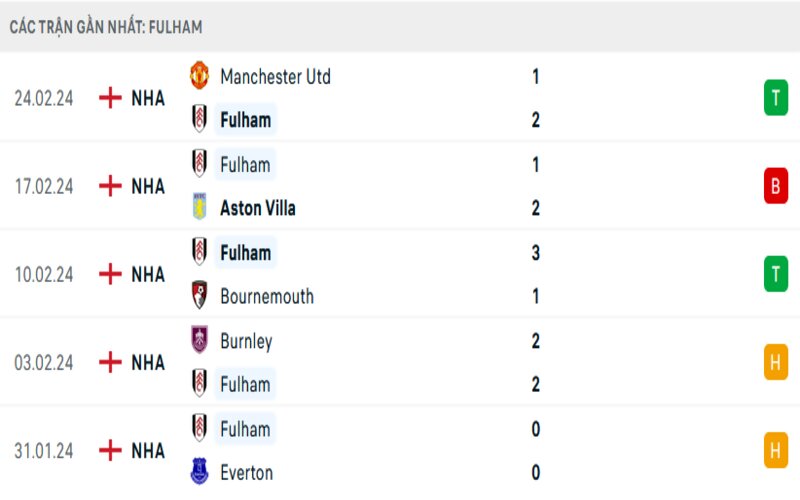Click England flag beside 17.02.24 date
This screenshot has height=500, width=800.
109,186
